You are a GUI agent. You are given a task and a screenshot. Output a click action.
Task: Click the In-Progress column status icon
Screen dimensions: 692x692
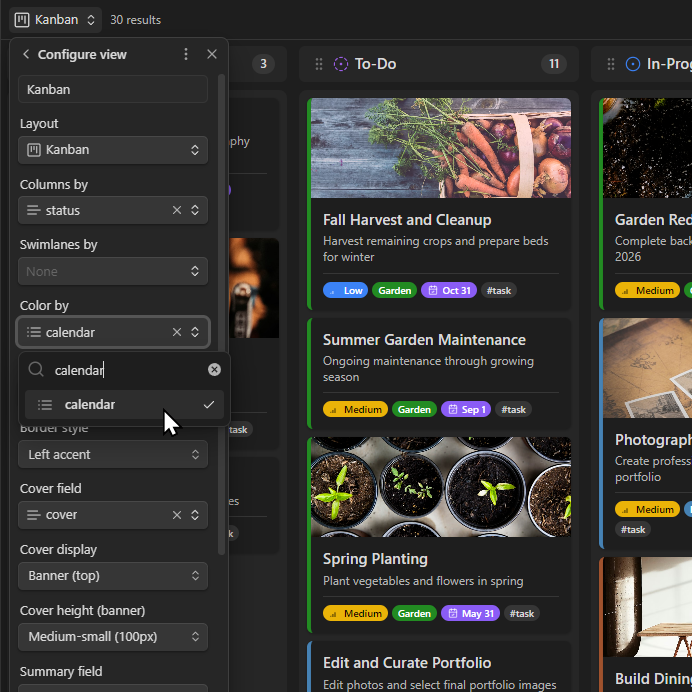coord(632,64)
